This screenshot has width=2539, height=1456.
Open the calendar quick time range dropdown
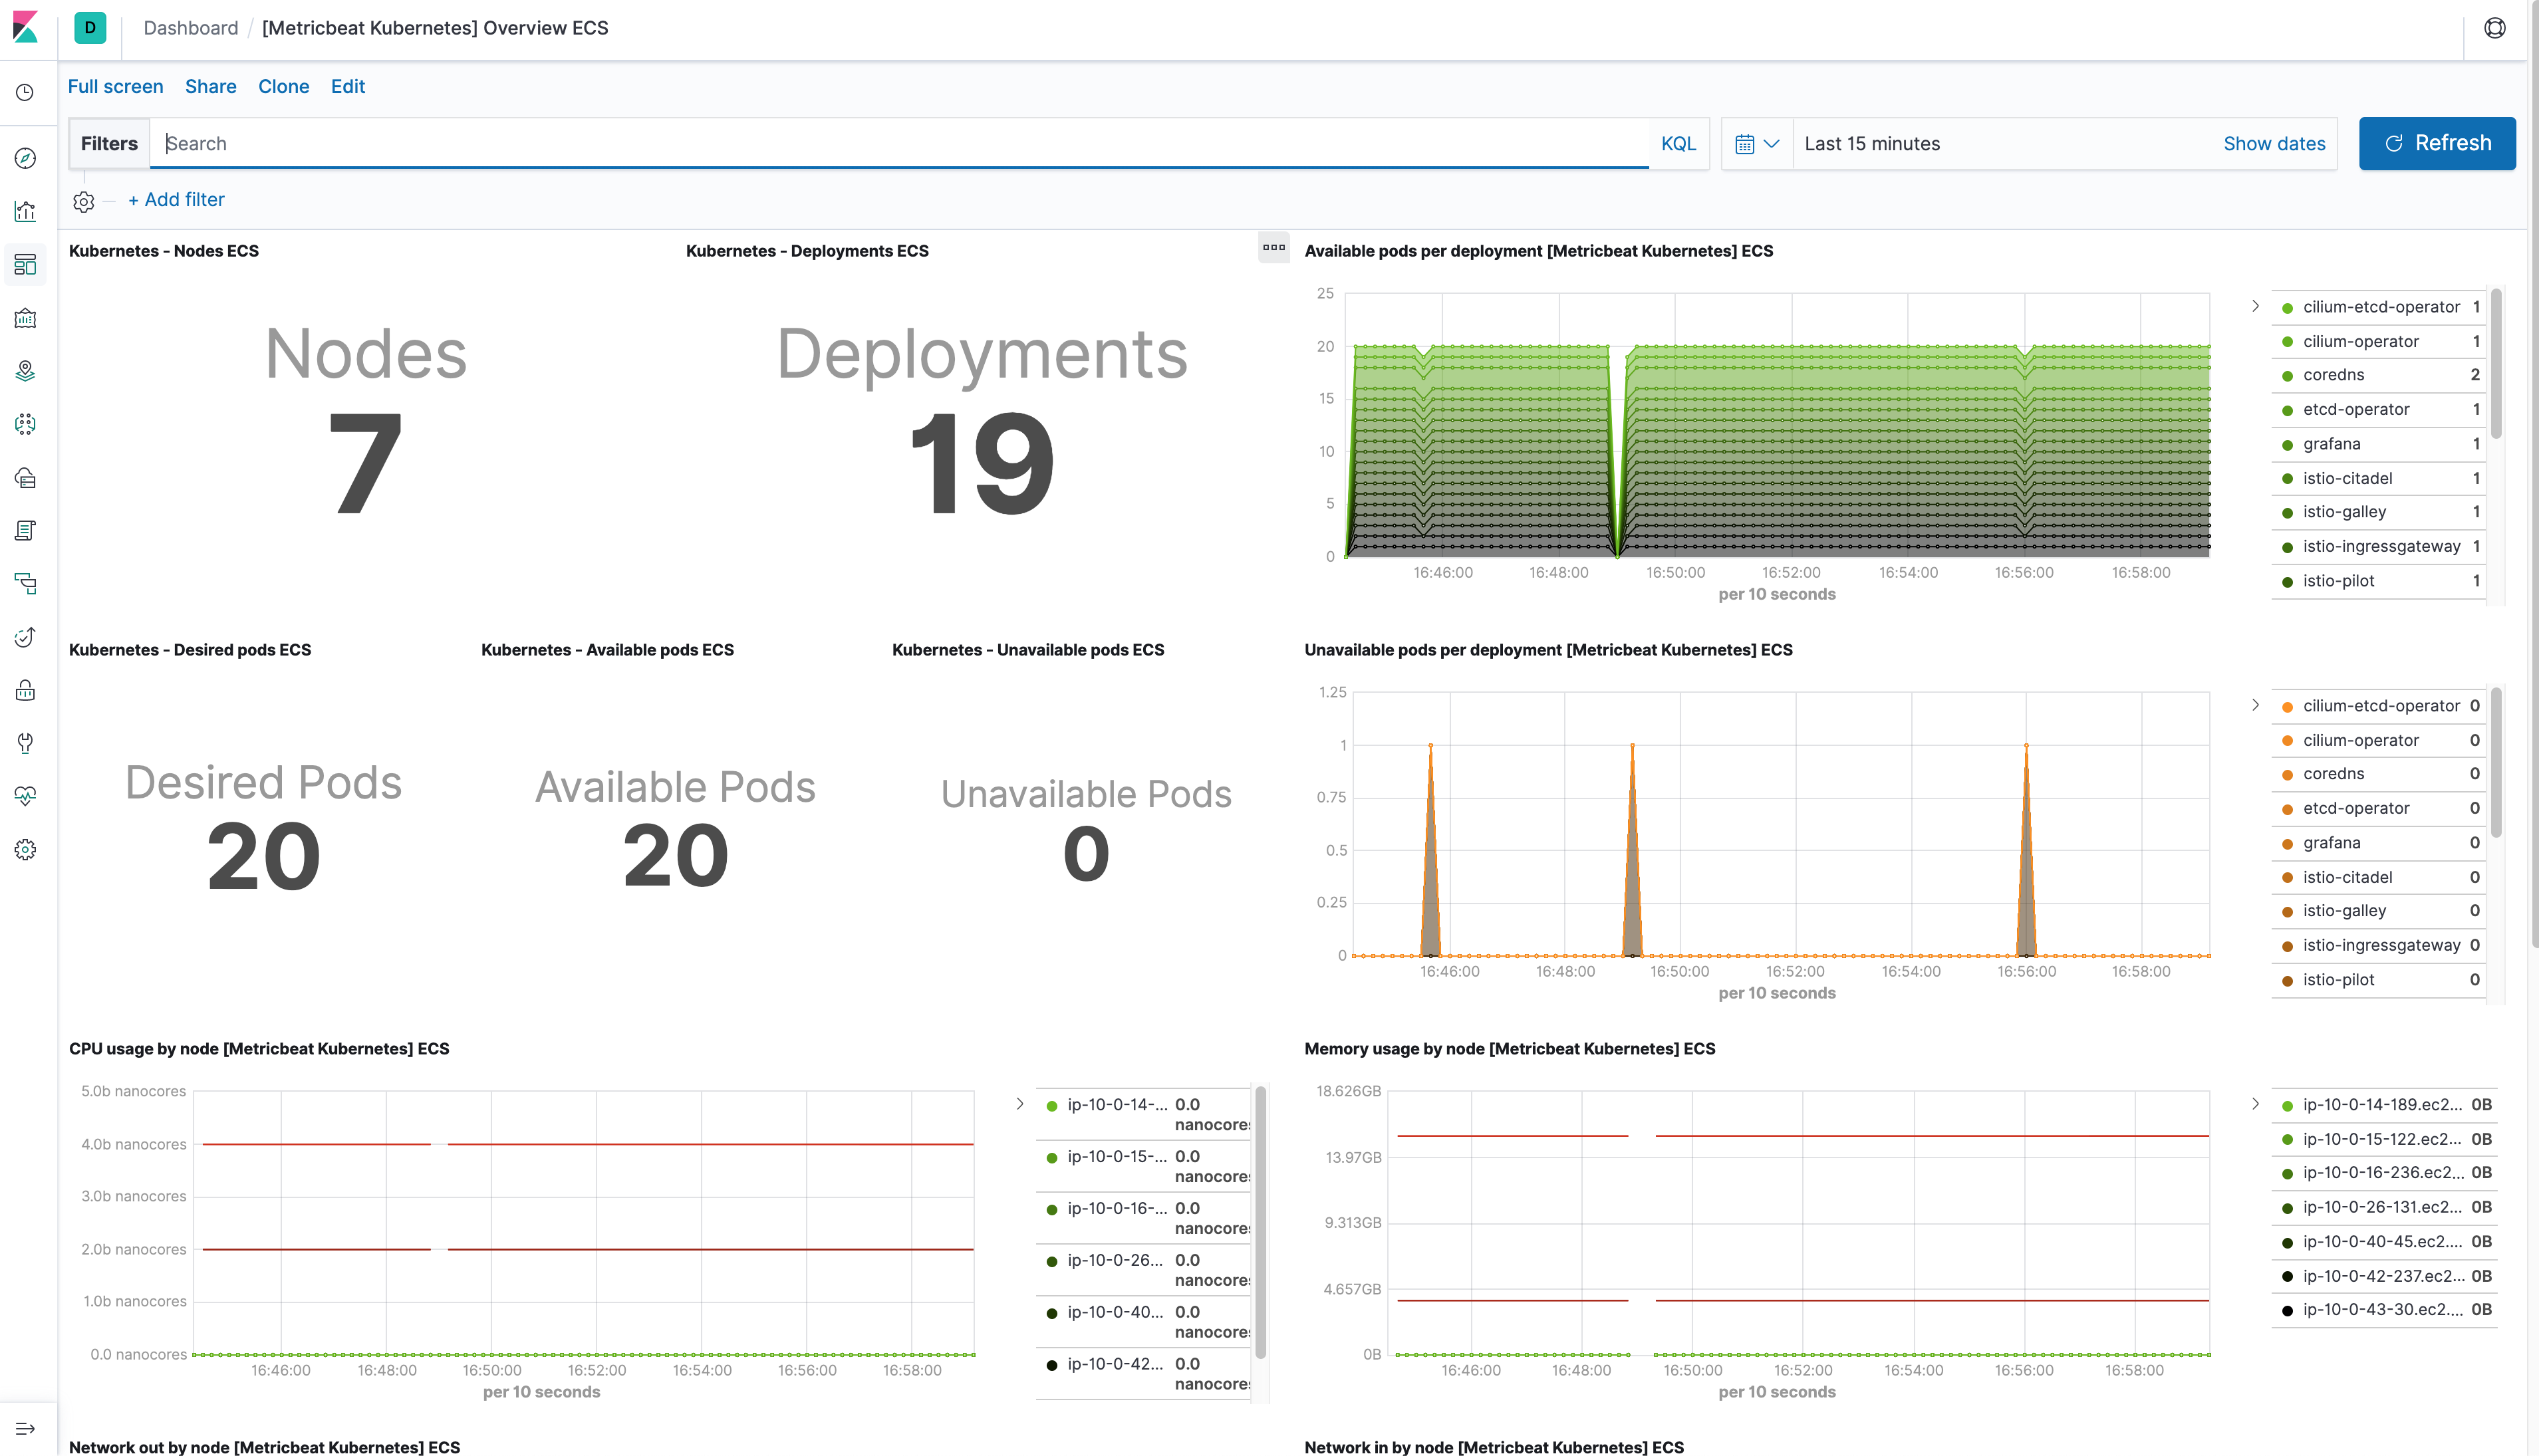[x=1756, y=144]
